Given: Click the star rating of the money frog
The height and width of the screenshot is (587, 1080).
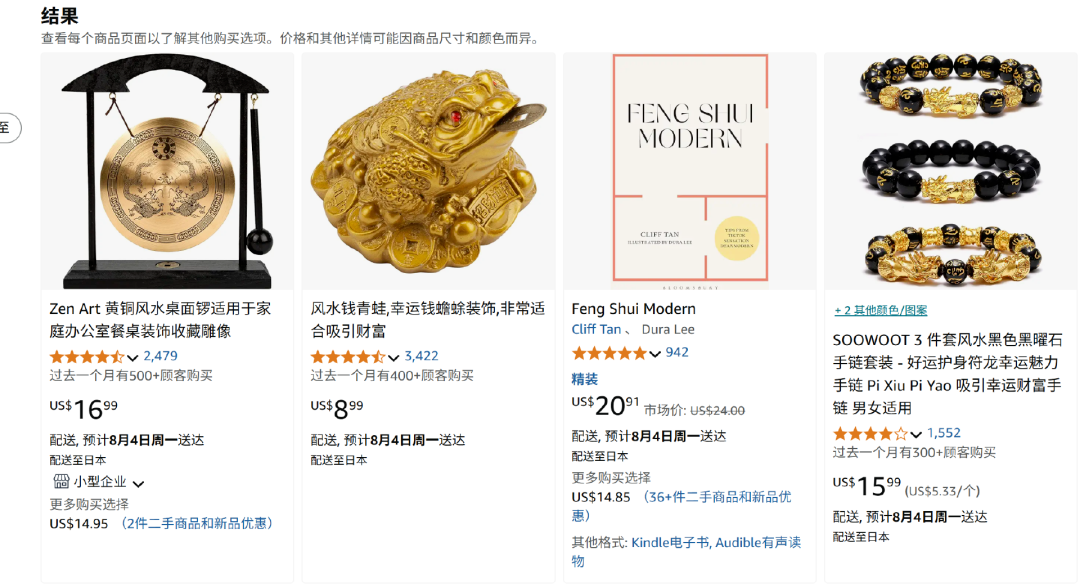Looking at the screenshot, I should coord(348,357).
